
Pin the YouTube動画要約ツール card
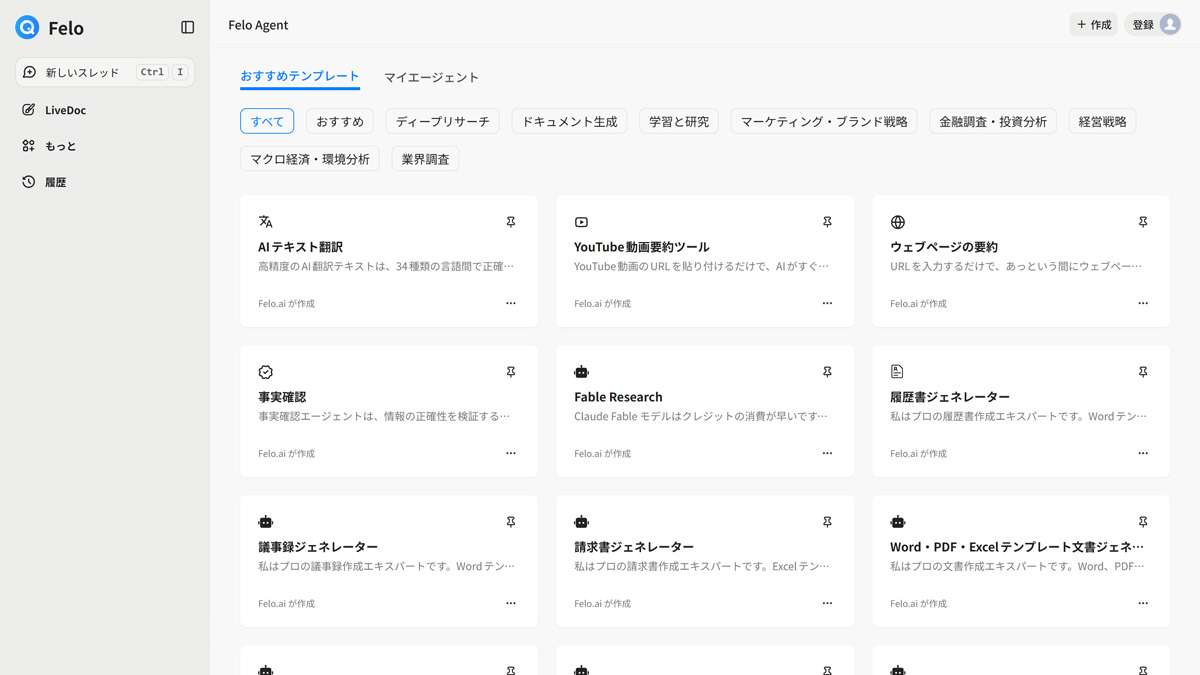pos(827,222)
